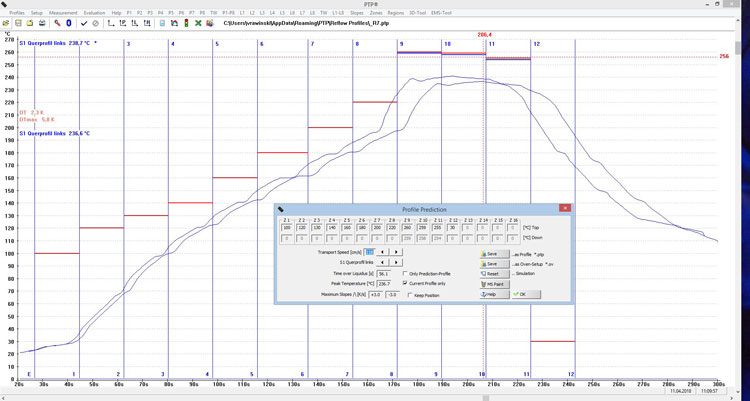Decrease Transport Speed with left arrow
This screenshot has height=401, width=750.
(384, 252)
